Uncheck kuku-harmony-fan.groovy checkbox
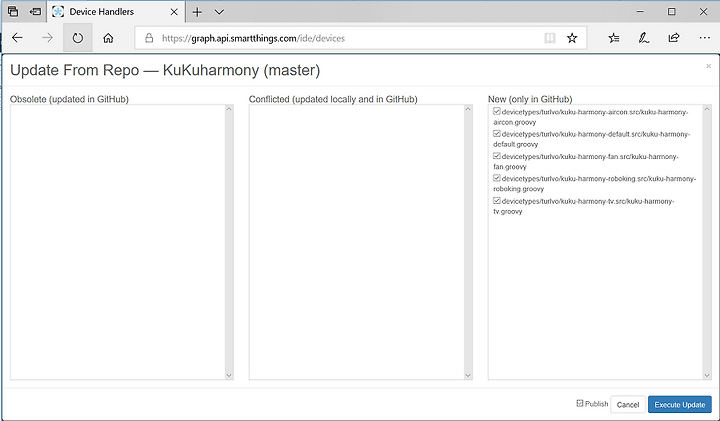 coord(497,156)
